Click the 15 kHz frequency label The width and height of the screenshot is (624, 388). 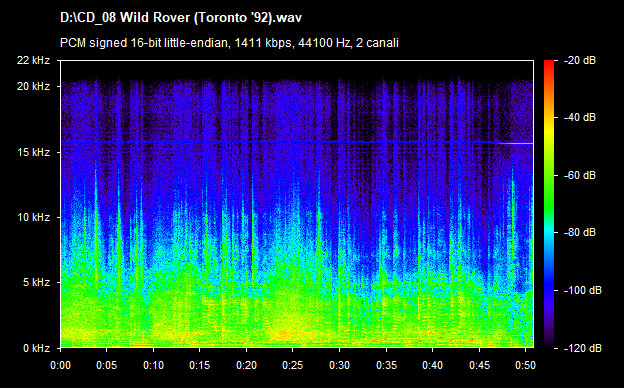point(33,152)
